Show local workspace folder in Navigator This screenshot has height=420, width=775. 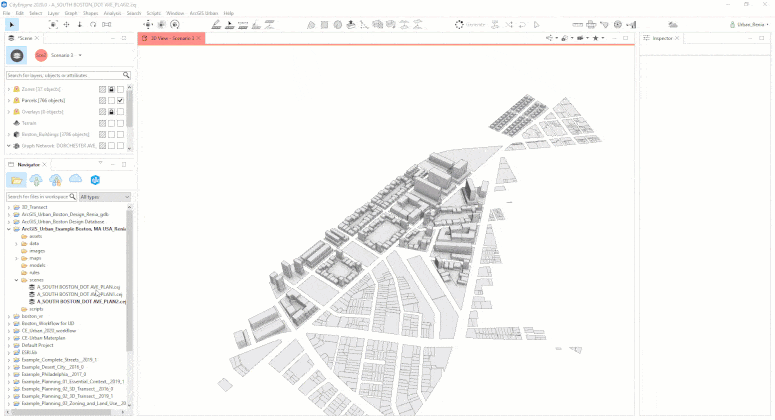pos(16,180)
